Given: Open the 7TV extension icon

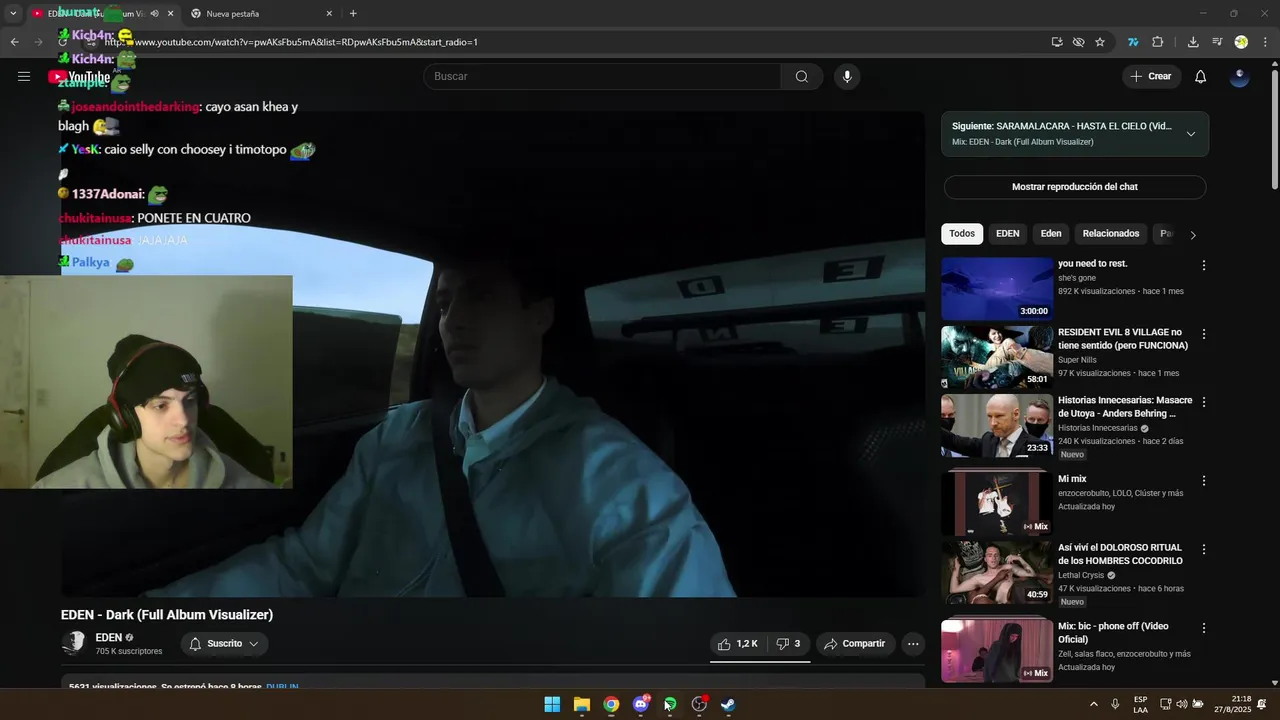Looking at the screenshot, I should [1133, 42].
